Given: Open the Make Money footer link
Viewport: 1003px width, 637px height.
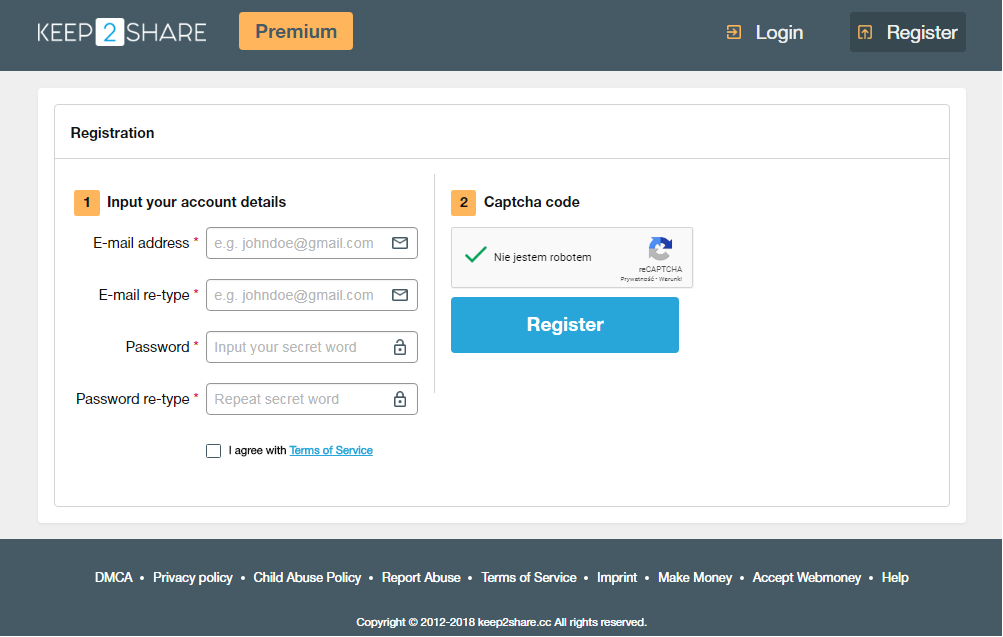Looking at the screenshot, I should 695,578.
